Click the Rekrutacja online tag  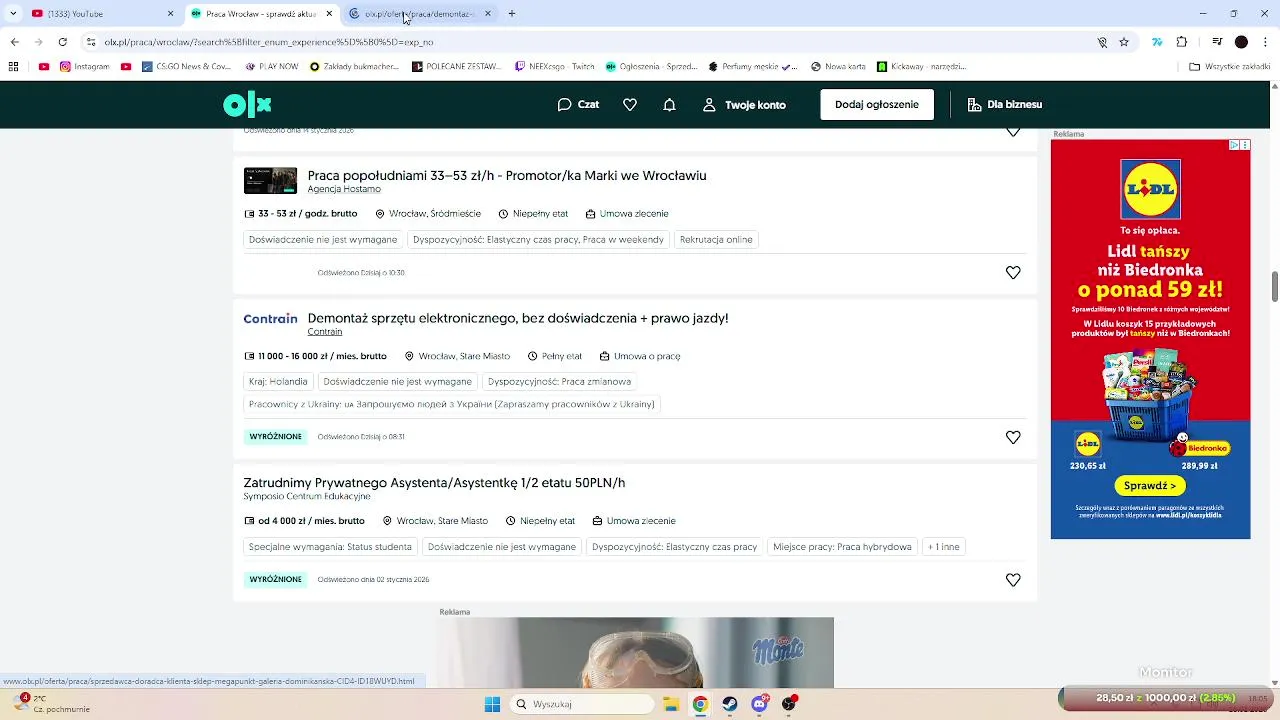point(716,240)
